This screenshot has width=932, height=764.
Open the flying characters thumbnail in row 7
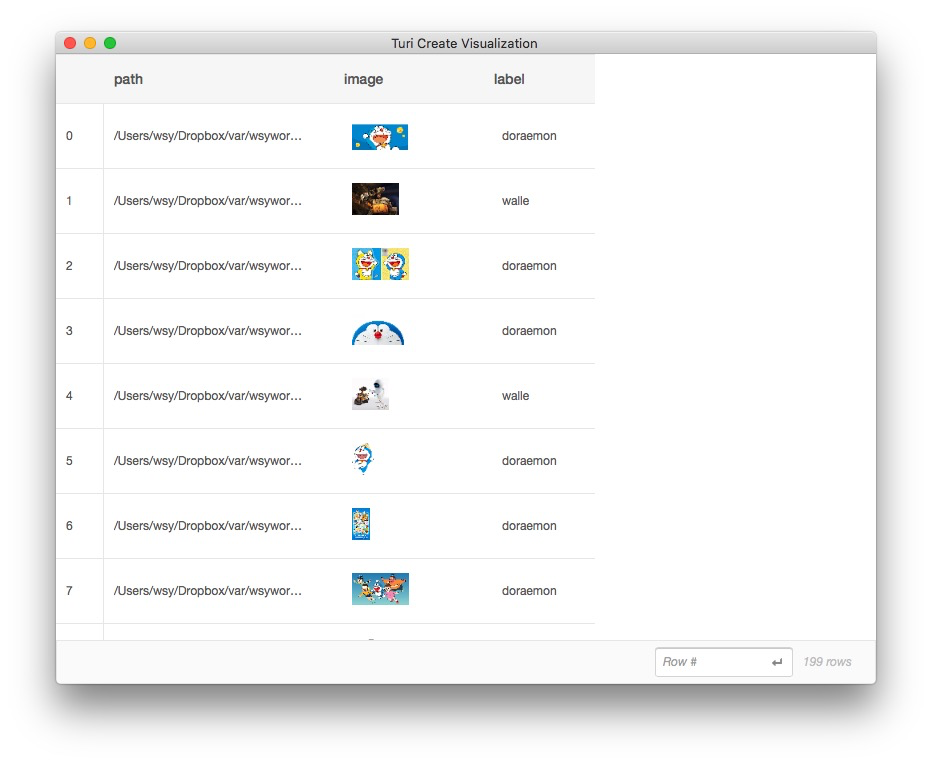pos(380,589)
